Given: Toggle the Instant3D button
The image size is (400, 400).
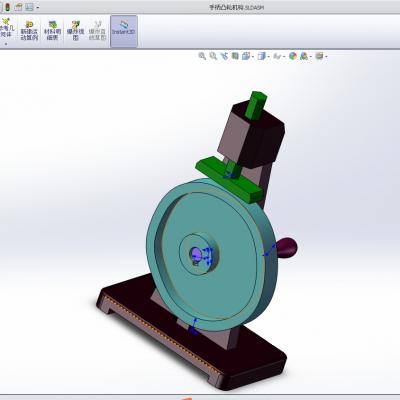Looking at the screenshot, I should click(x=124, y=31).
